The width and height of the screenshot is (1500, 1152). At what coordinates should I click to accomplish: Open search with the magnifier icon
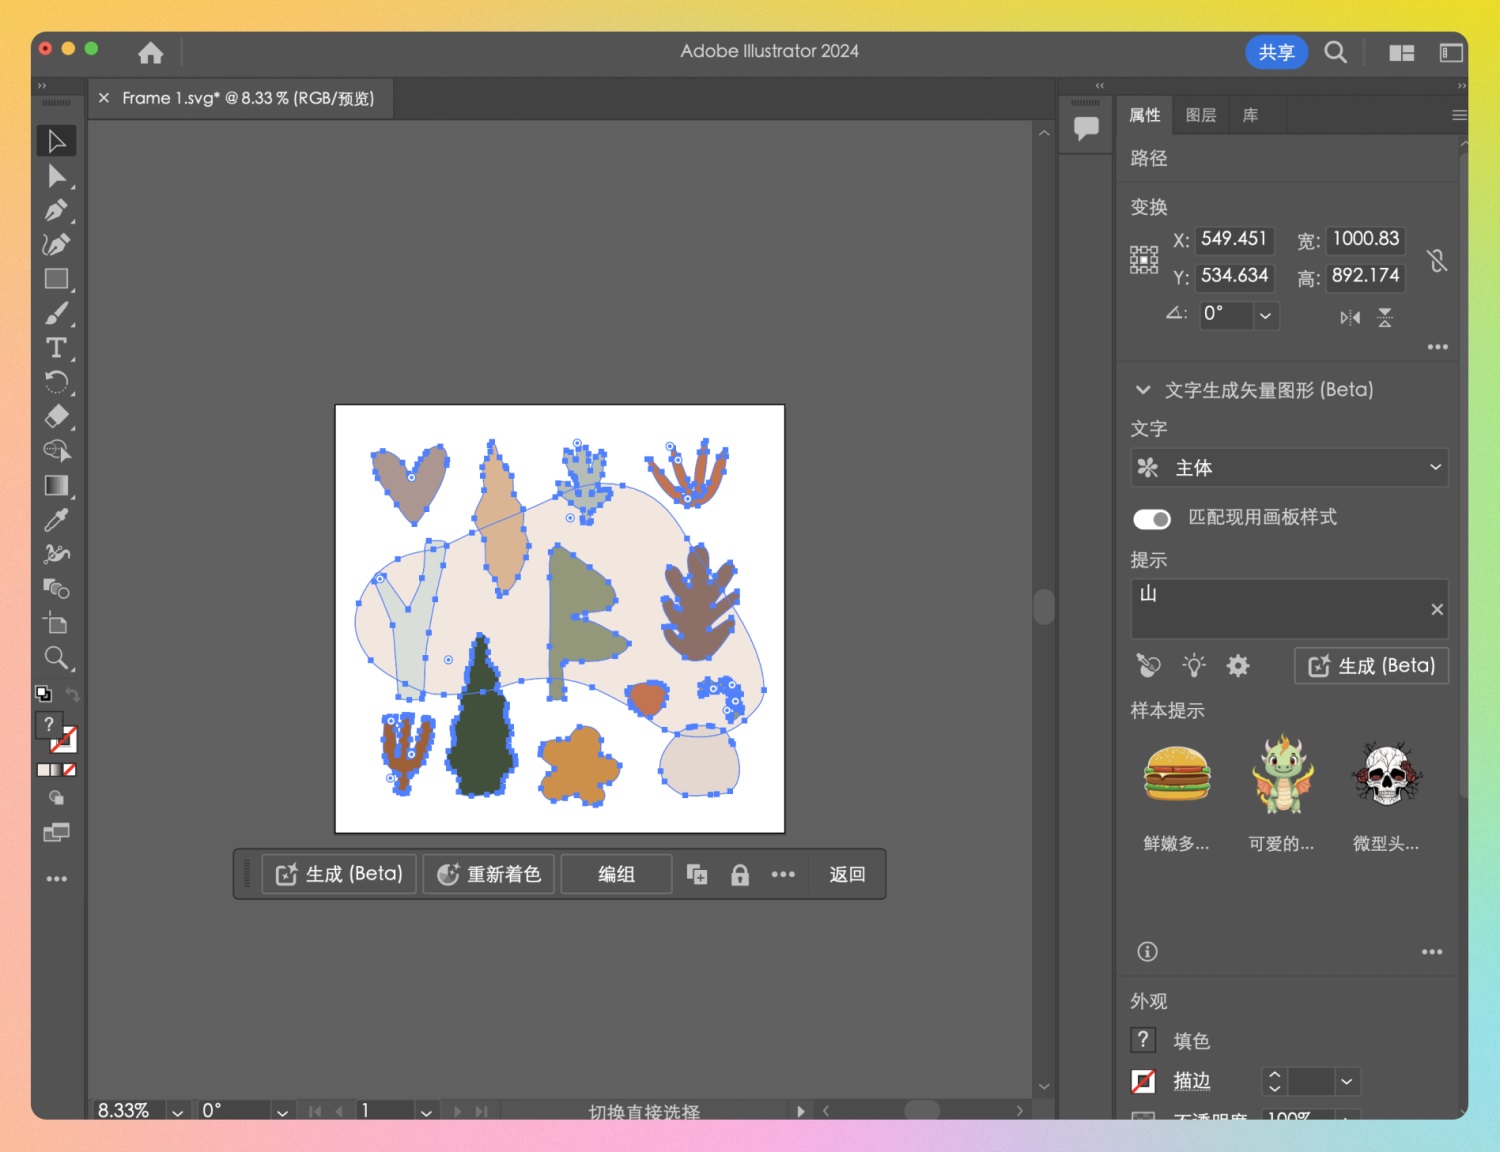(x=1335, y=52)
